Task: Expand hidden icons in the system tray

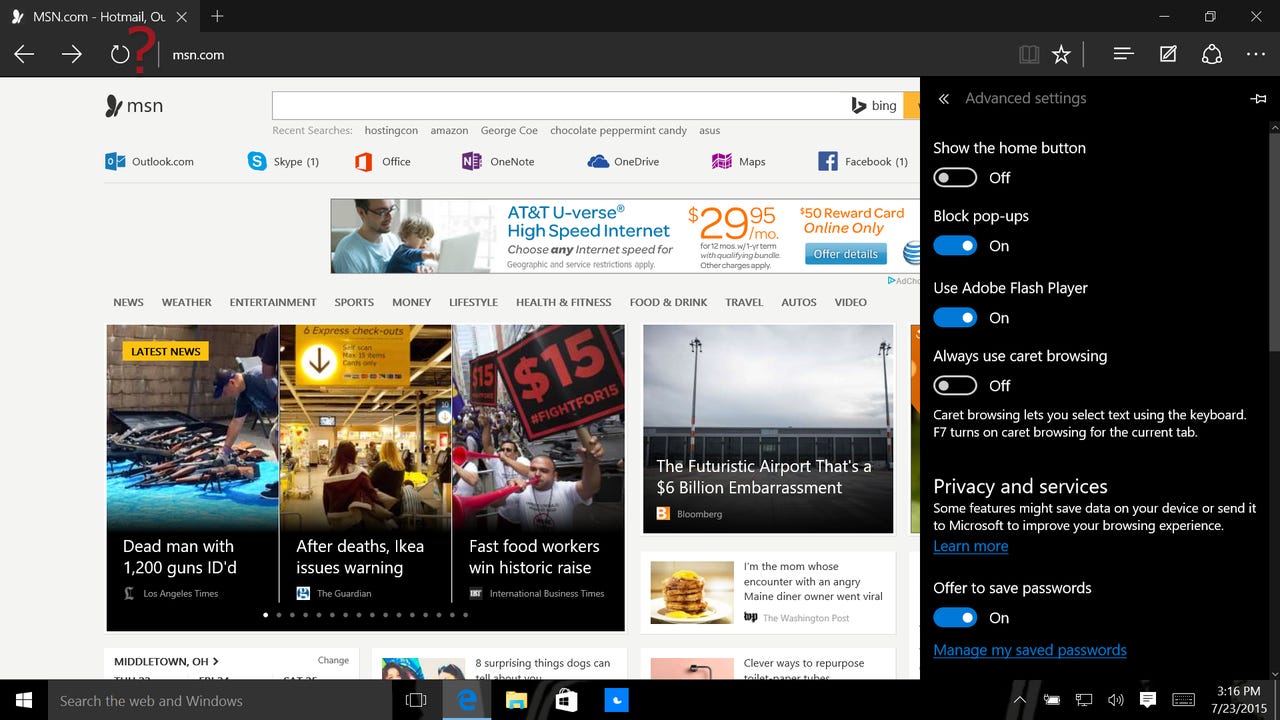Action: [1019, 700]
